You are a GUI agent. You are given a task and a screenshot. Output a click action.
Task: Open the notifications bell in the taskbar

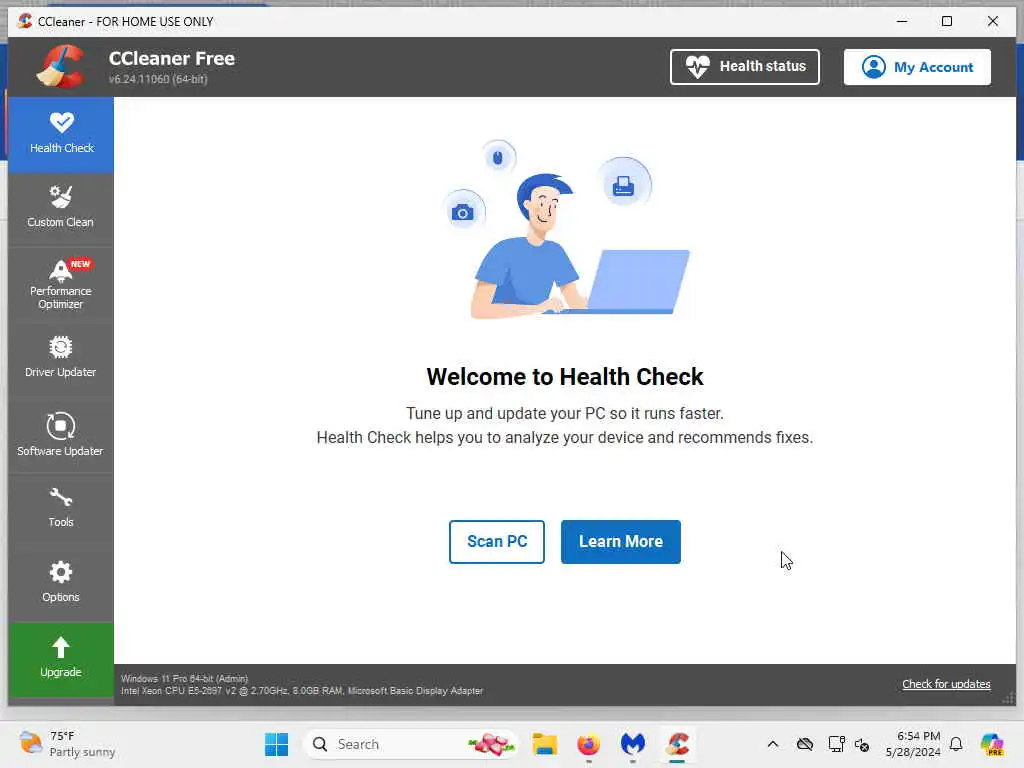[956, 744]
